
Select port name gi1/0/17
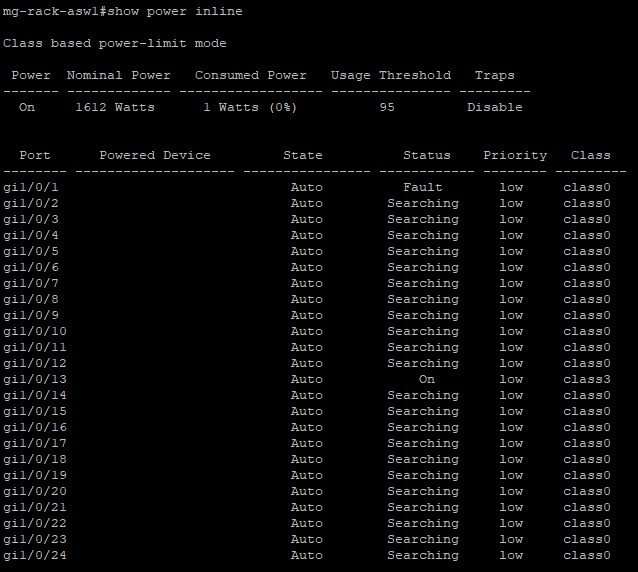coord(35,443)
